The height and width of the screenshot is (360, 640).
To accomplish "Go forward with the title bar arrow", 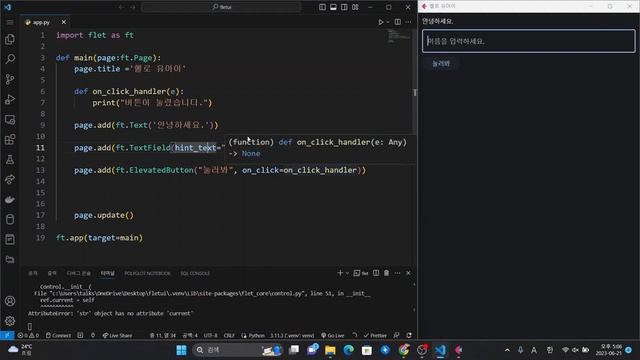I will (x=133, y=7).
